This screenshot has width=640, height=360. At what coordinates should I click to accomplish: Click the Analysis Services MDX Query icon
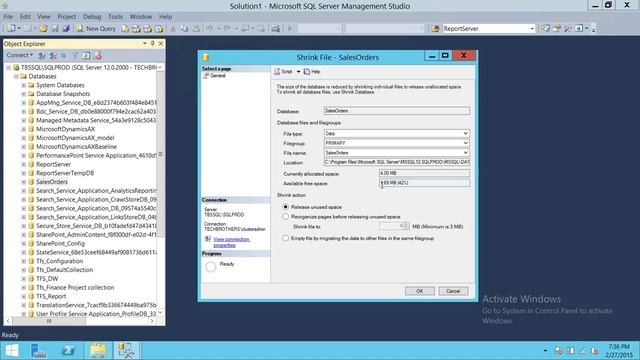136,29
